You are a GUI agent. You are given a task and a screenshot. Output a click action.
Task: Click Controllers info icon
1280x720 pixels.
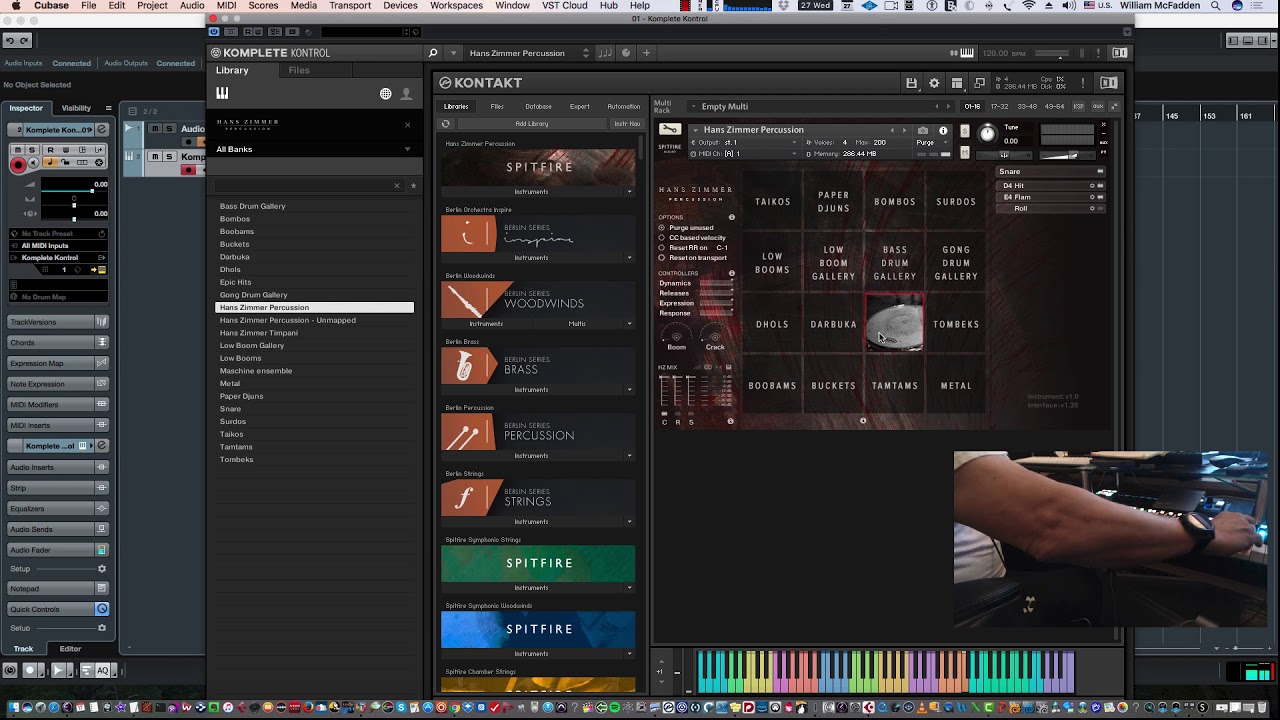(x=732, y=273)
